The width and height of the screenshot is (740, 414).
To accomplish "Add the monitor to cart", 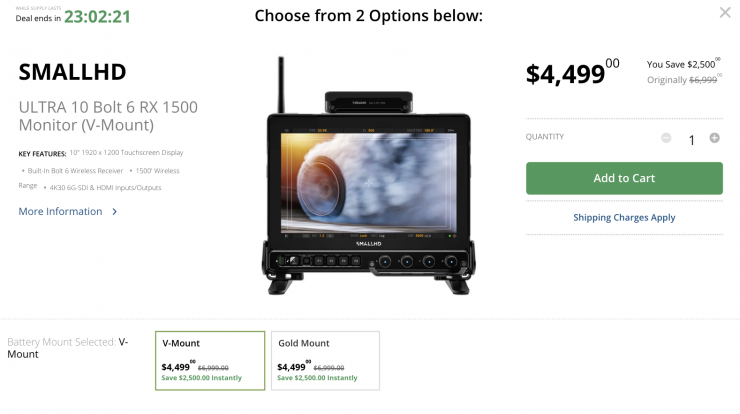I will 624,178.
